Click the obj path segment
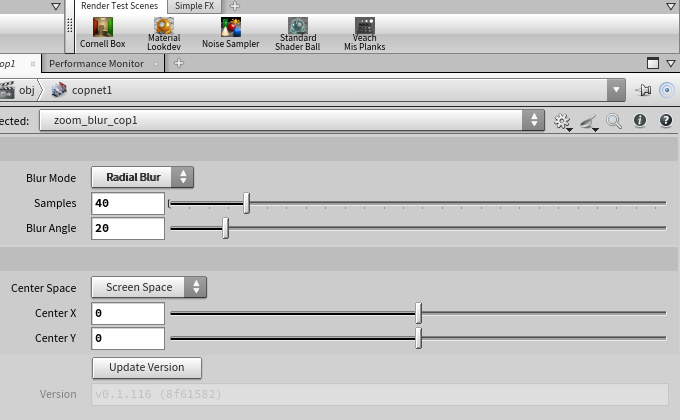680x420 pixels. coord(26,90)
